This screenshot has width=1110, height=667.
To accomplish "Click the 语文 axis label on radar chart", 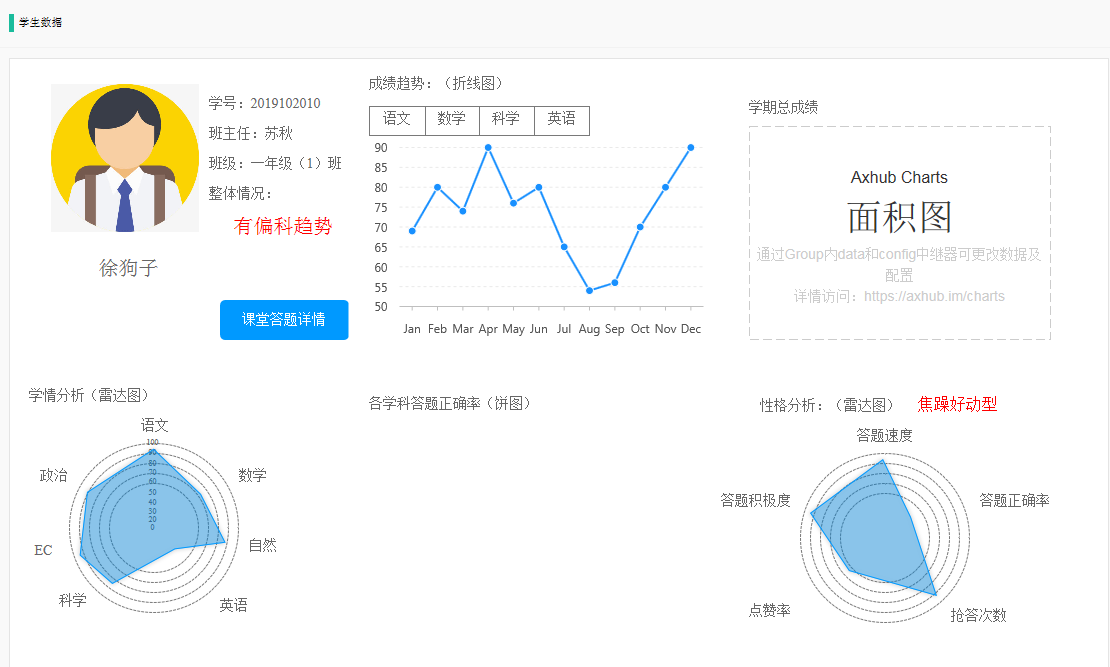I will [155, 425].
